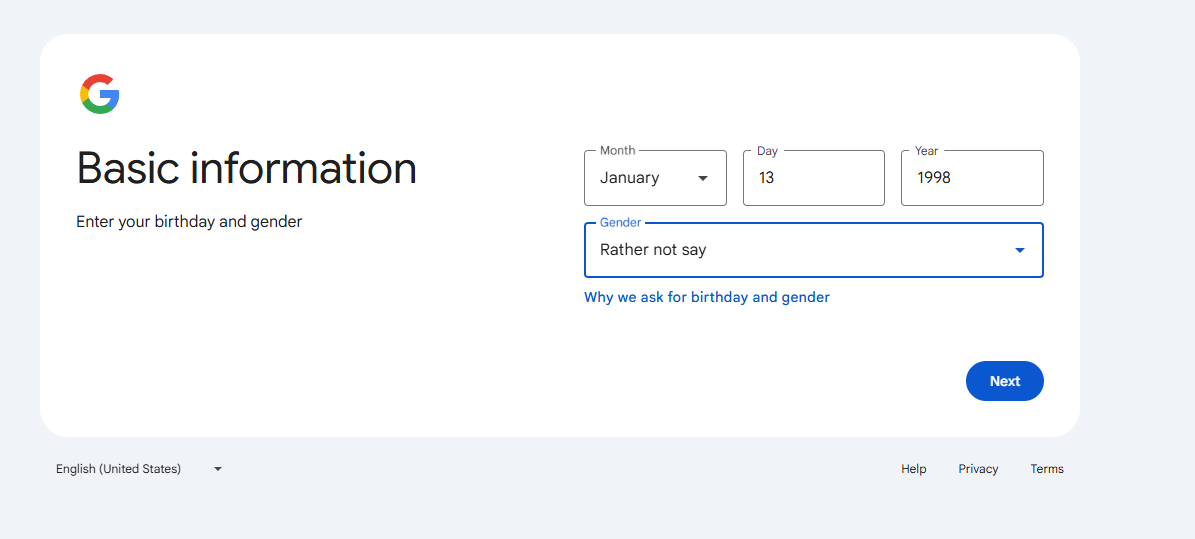This screenshot has height=539, width=1195.
Task: Click the Year field label
Action: pos(927,151)
